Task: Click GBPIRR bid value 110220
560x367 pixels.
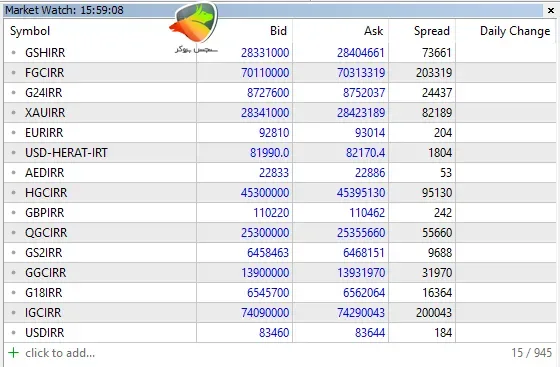Action: coord(271,213)
